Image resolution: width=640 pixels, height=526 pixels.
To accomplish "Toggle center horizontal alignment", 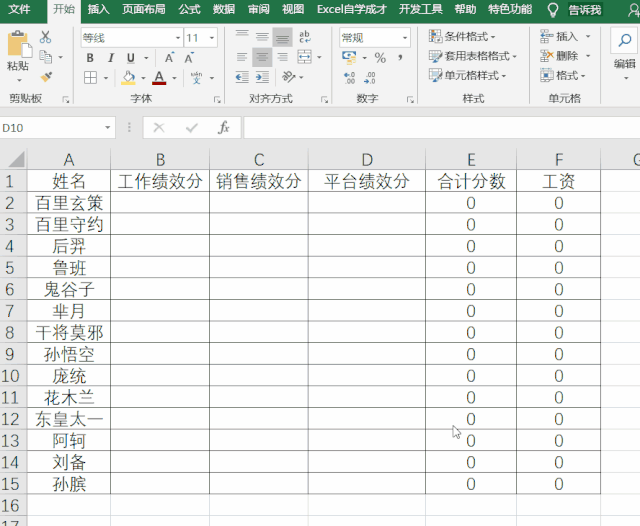I will tap(262, 58).
